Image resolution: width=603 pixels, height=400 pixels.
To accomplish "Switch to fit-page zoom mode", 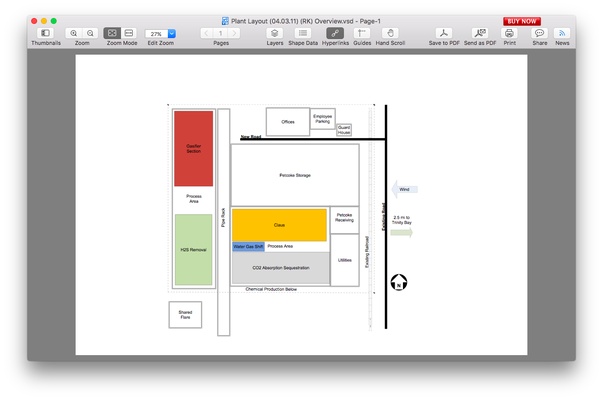I will point(112,34).
